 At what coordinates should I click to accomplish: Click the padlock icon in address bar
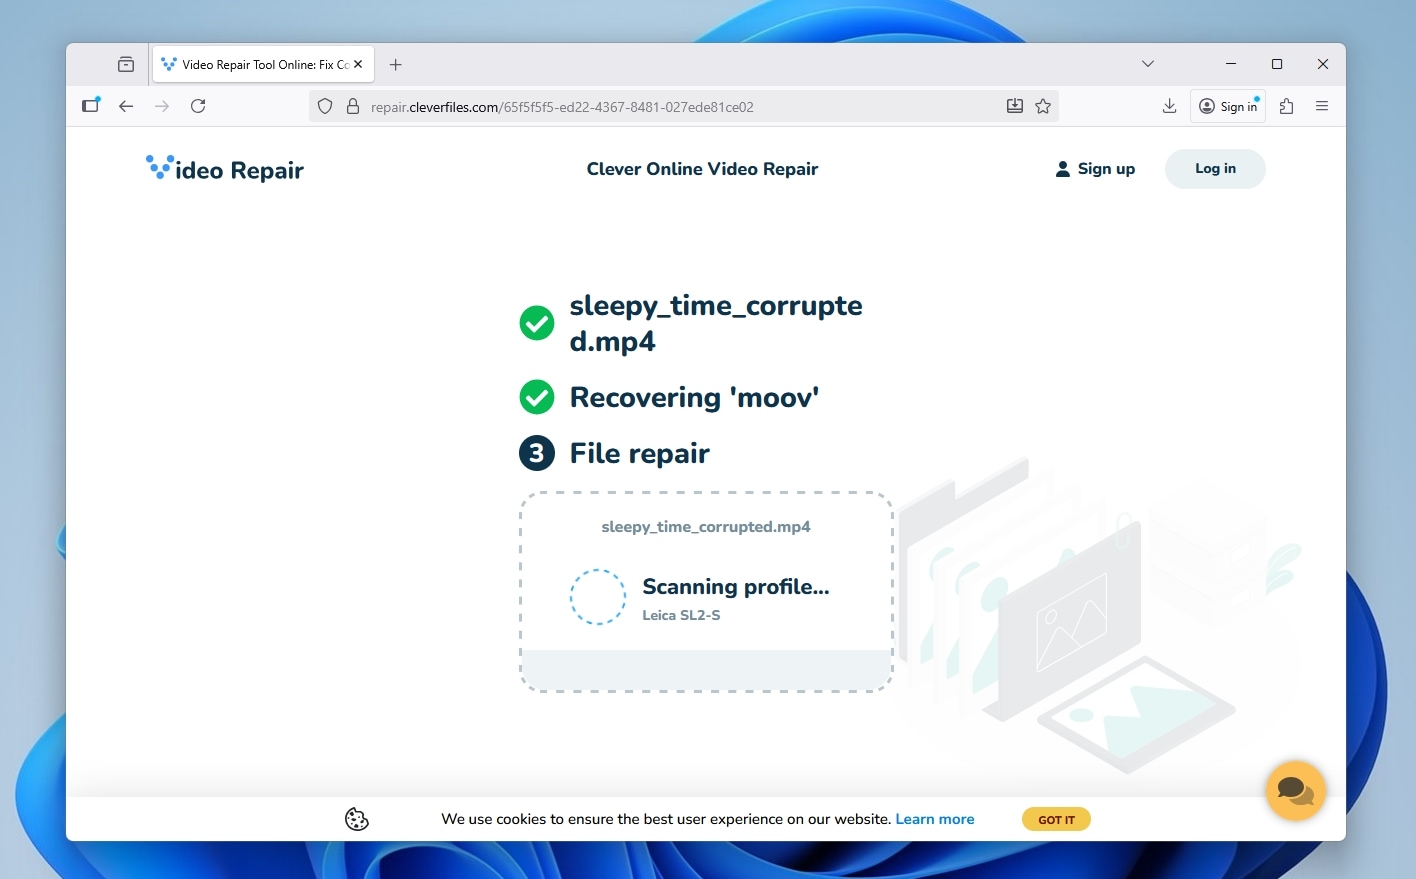pyautogui.click(x=353, y=106)
